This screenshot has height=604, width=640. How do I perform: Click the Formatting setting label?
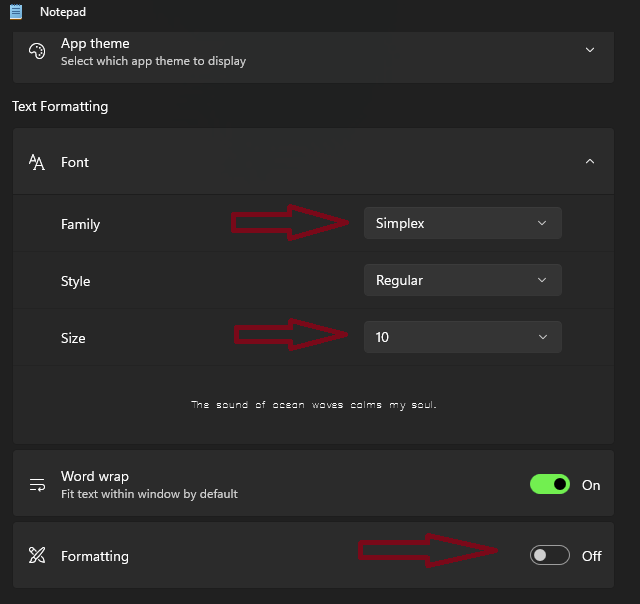coord(95,556)
